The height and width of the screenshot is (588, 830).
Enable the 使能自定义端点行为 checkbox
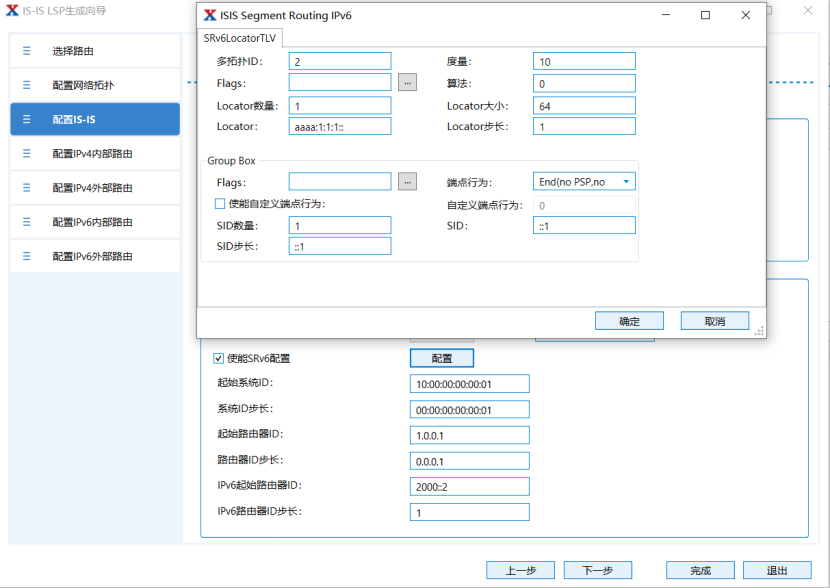(220, 204)
